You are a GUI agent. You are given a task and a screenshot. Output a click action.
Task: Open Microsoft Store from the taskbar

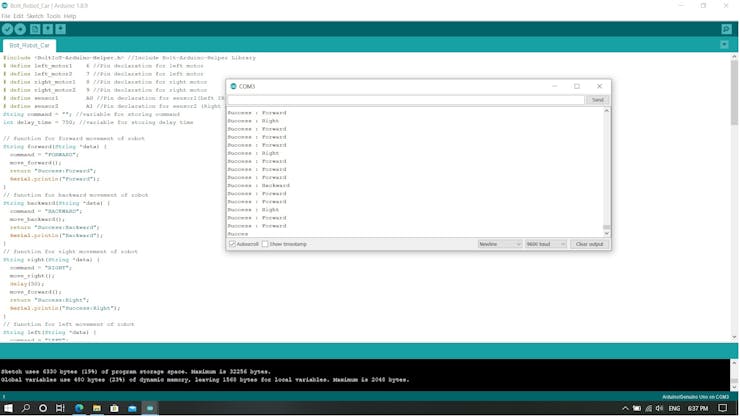pyautogui.click(x=114, y=408)
